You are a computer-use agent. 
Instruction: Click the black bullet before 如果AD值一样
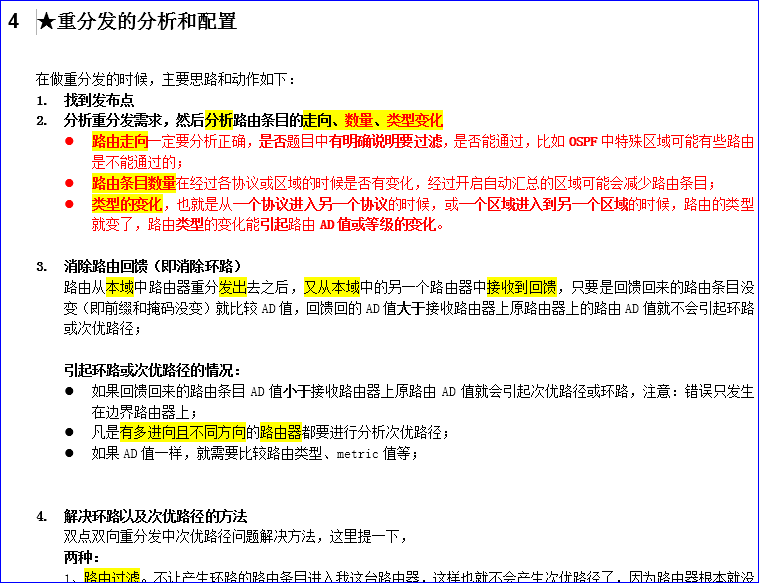pos(69,453)
